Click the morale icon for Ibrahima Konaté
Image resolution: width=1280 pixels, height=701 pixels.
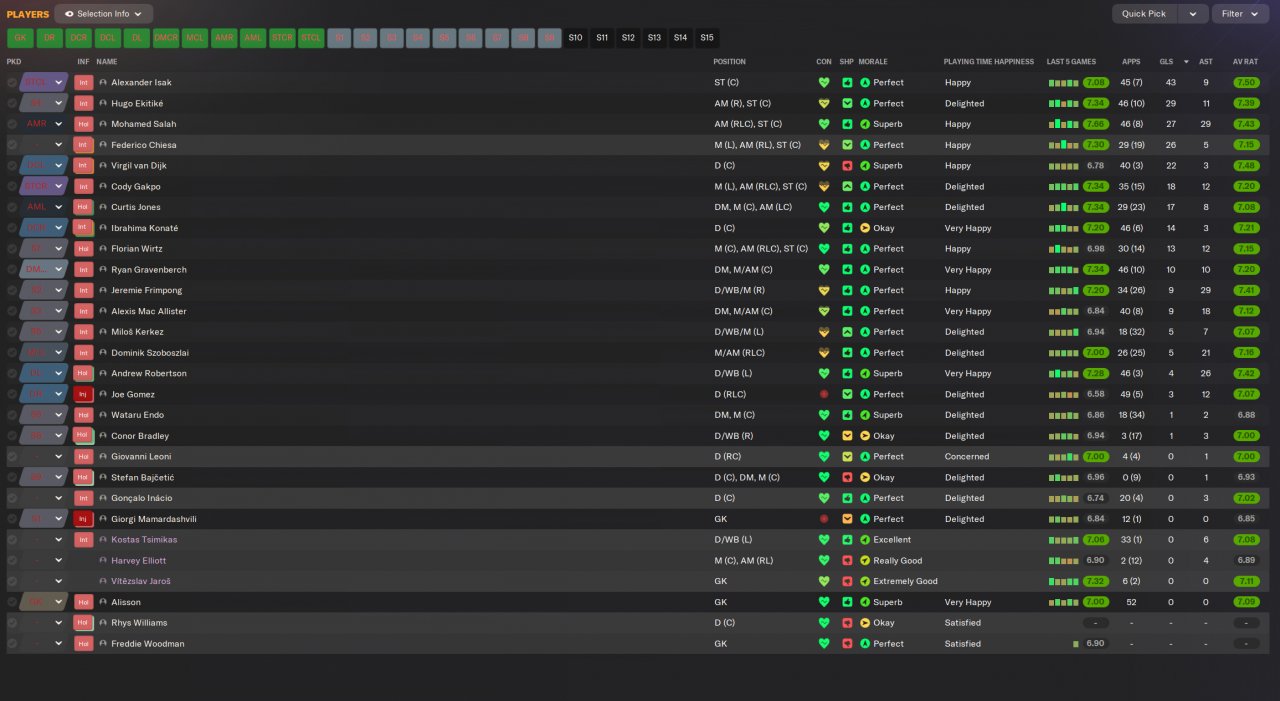coord(865,228)
